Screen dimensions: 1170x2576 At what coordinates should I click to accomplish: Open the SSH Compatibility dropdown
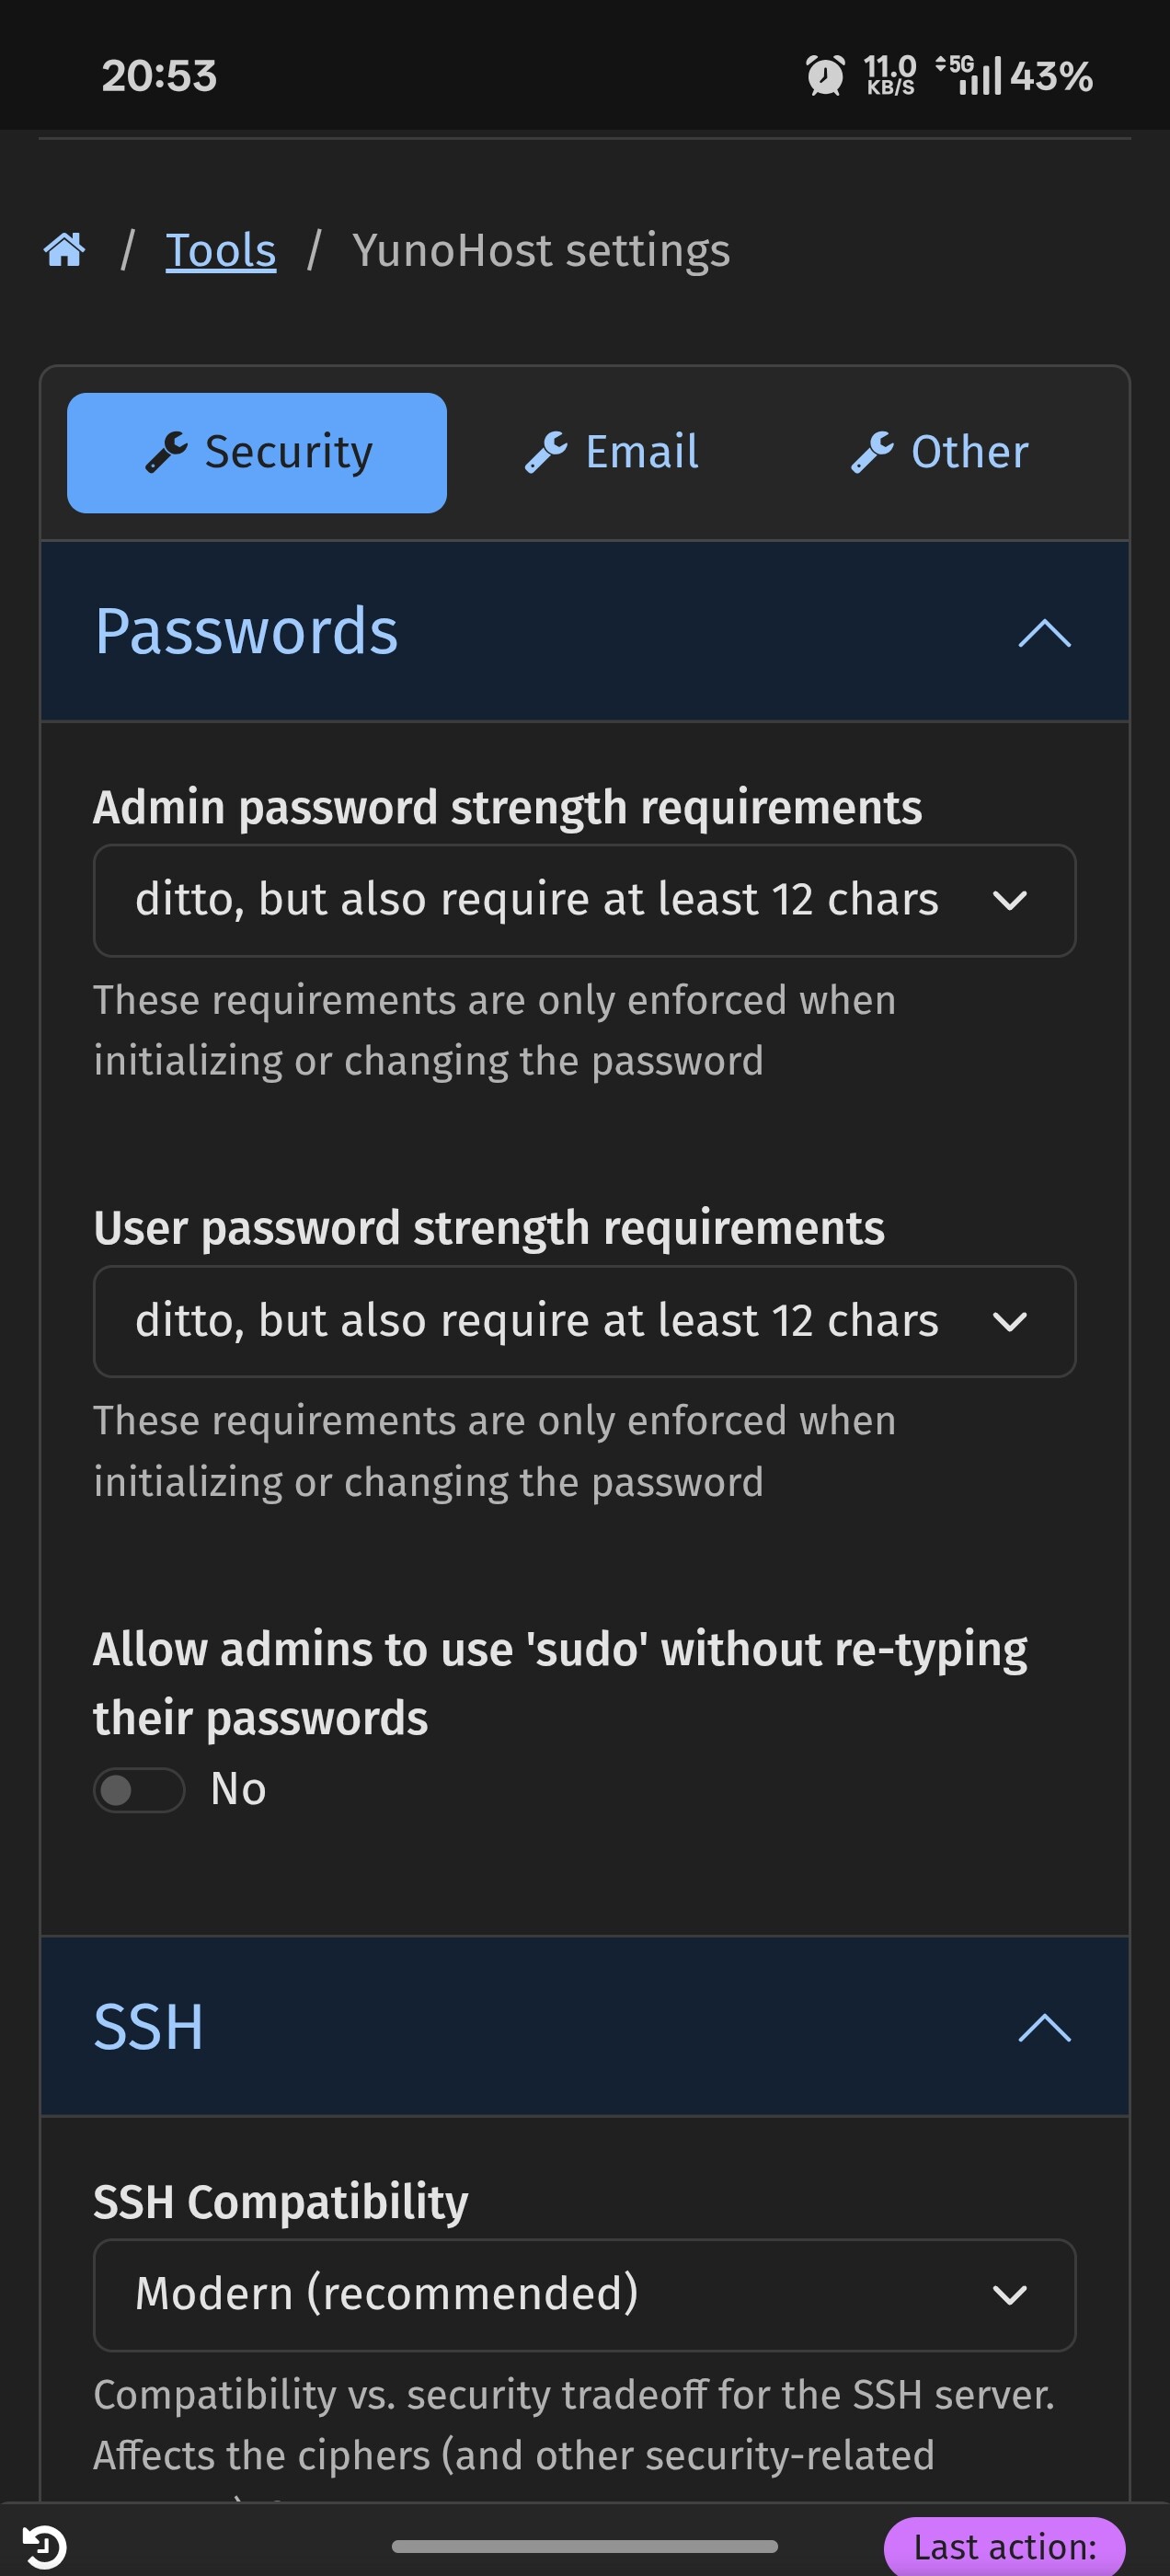click(x=584, y=2294)
